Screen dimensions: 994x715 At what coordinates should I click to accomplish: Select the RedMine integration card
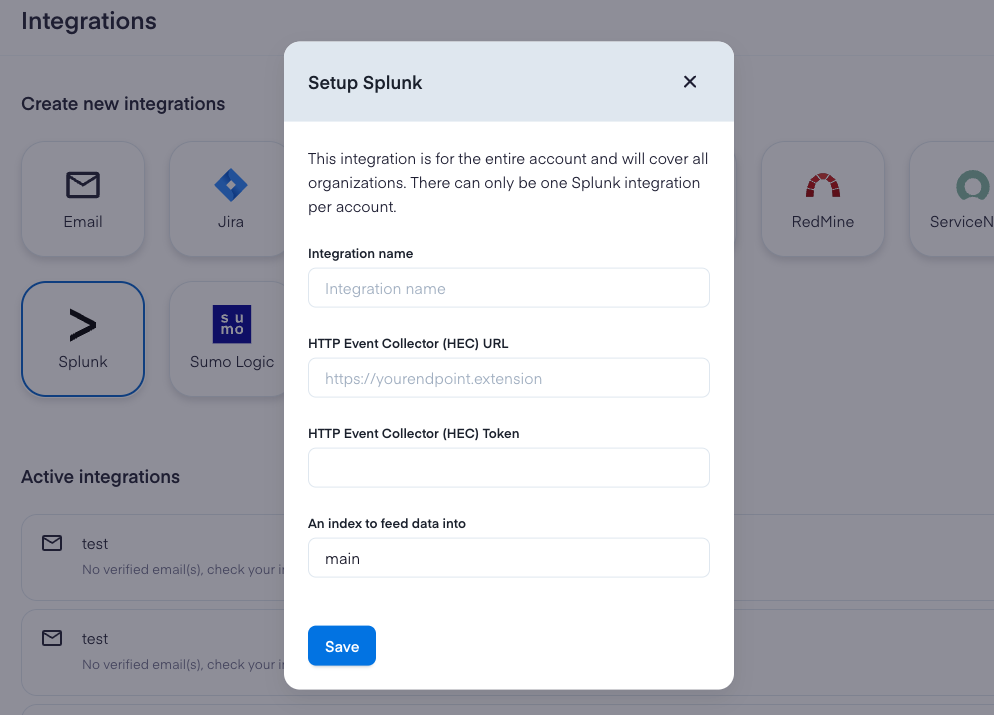coord(823,199)
